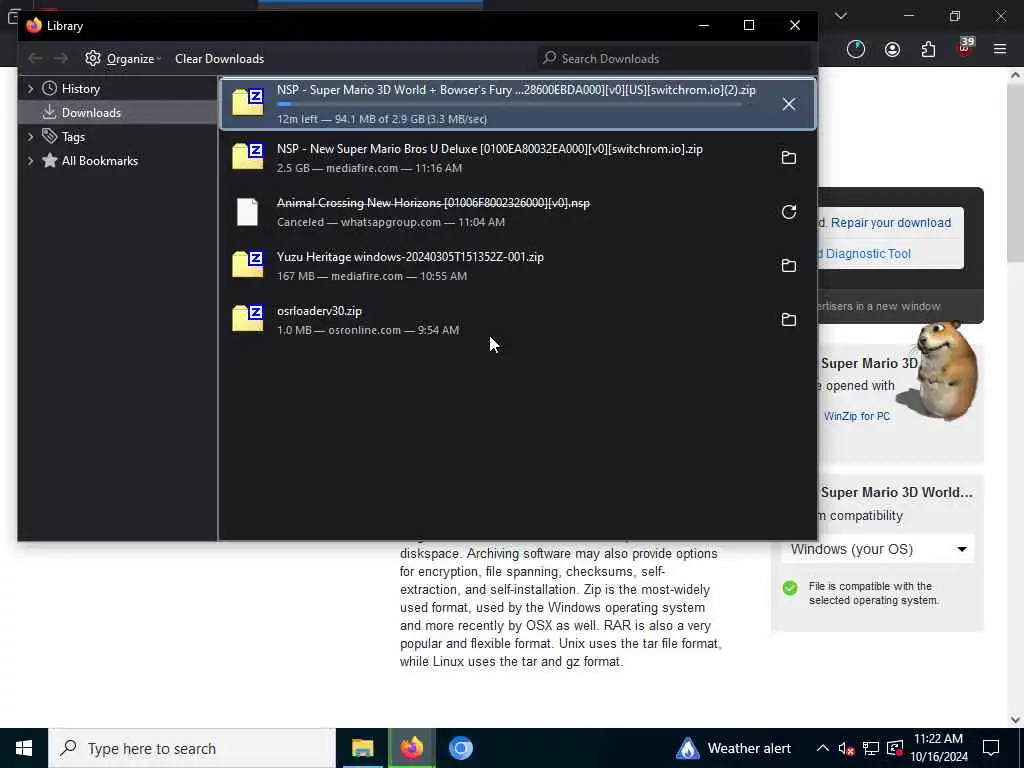1024x768 pixels.
Task: Click the blank file icon of Animal Crossing
Action: [x=248, y=212]
